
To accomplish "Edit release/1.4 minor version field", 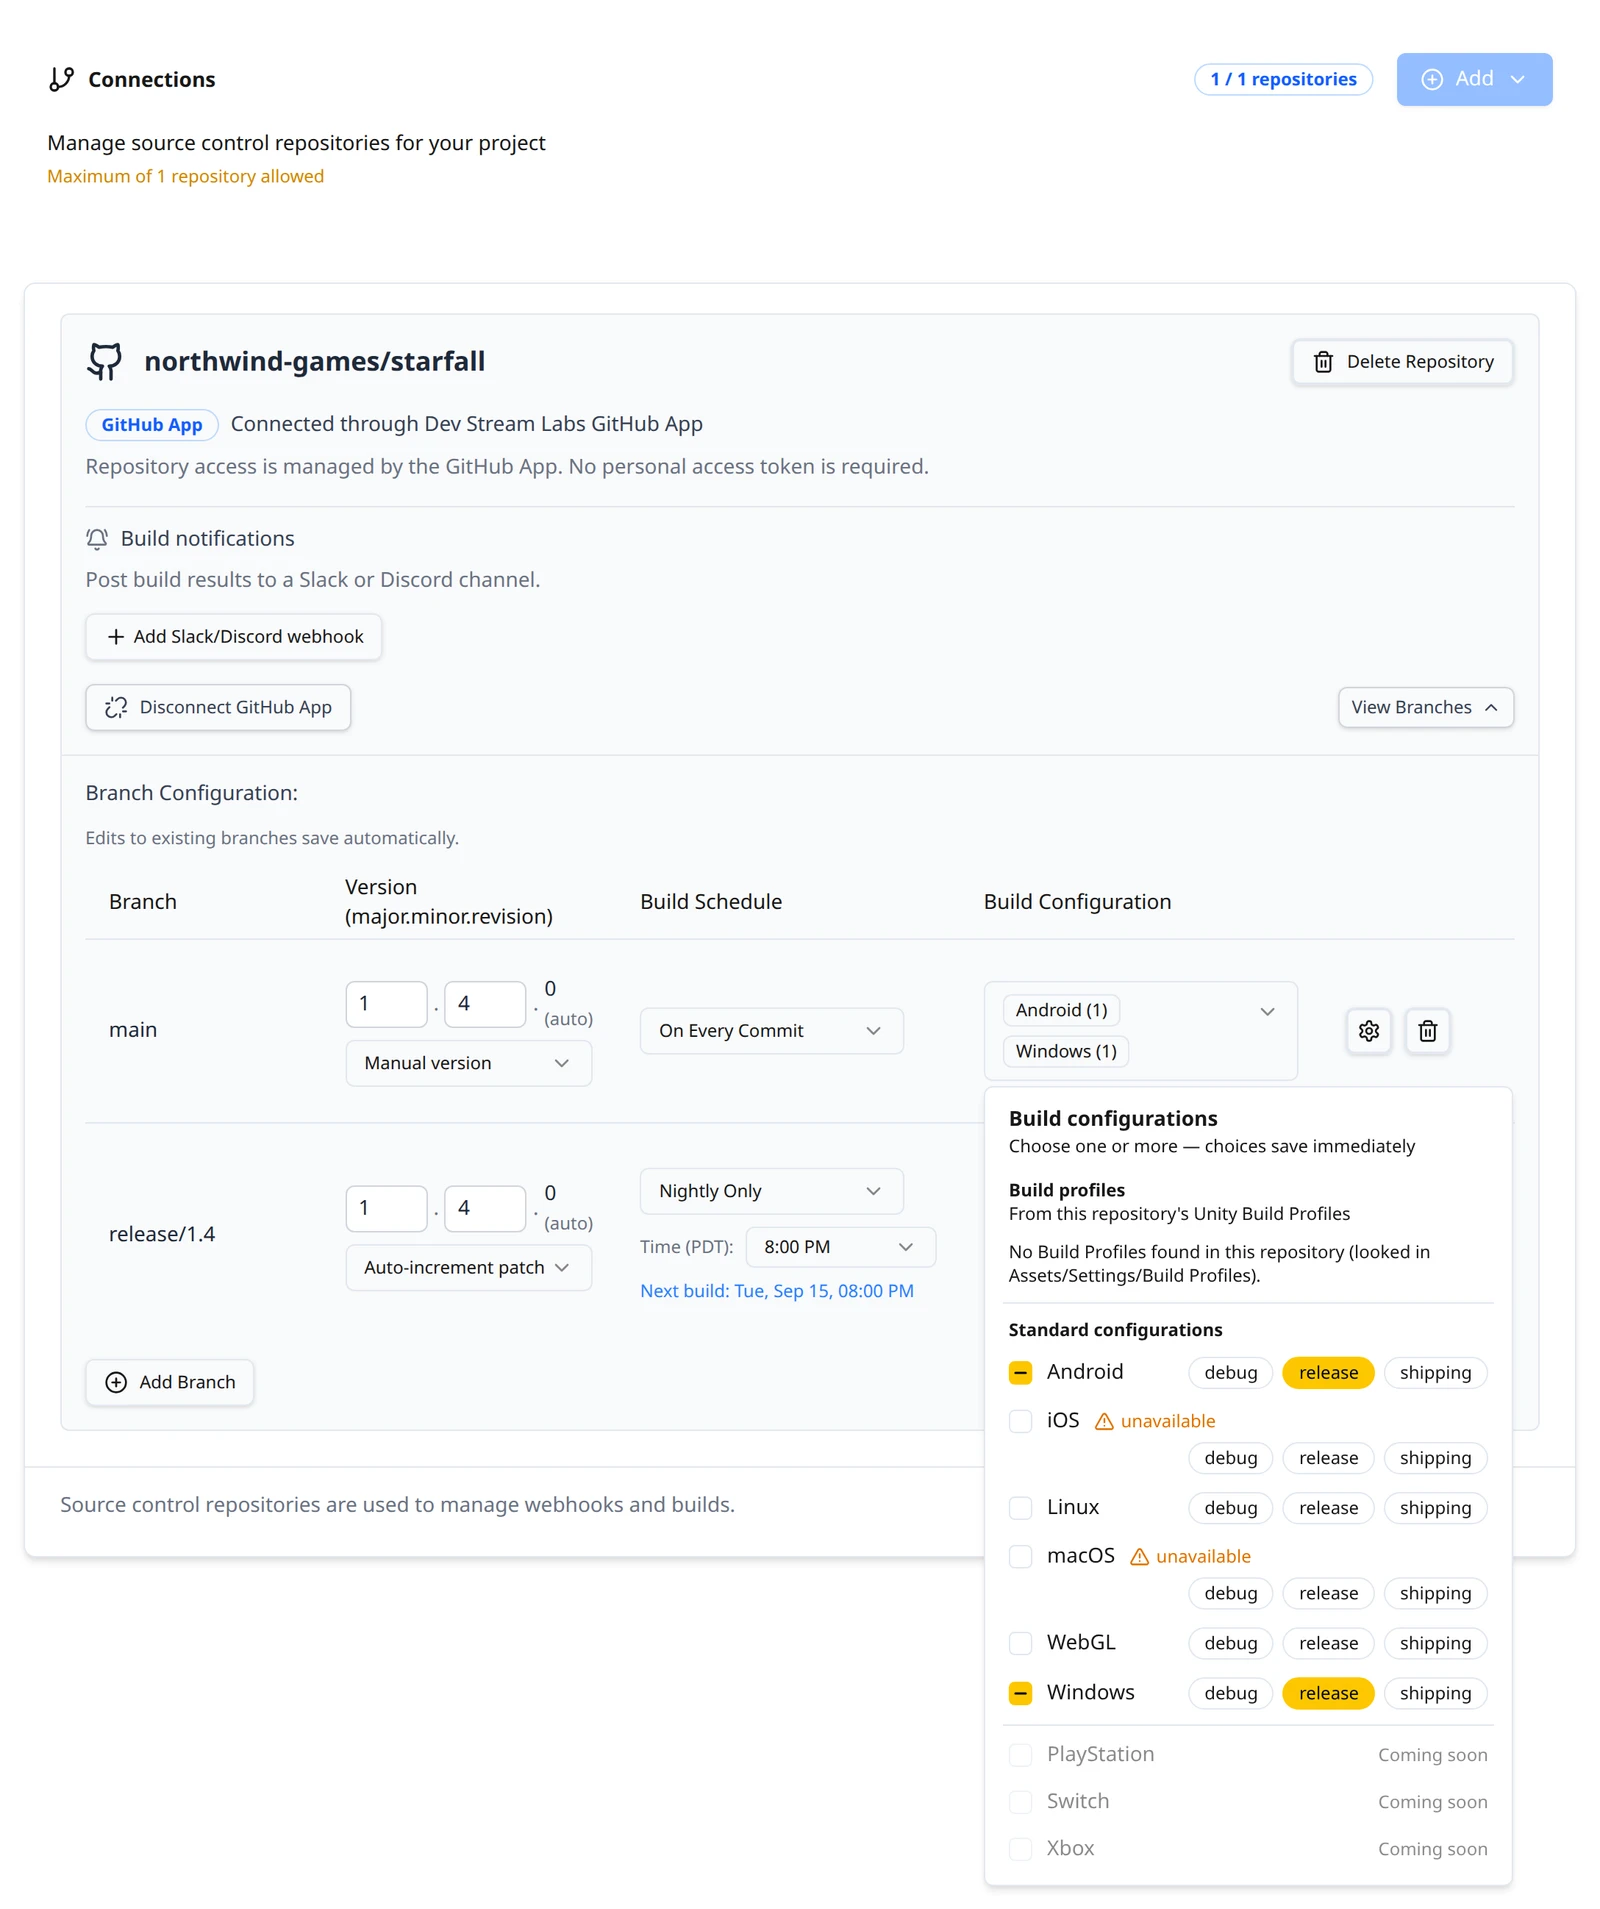I will pos(485,1208).
